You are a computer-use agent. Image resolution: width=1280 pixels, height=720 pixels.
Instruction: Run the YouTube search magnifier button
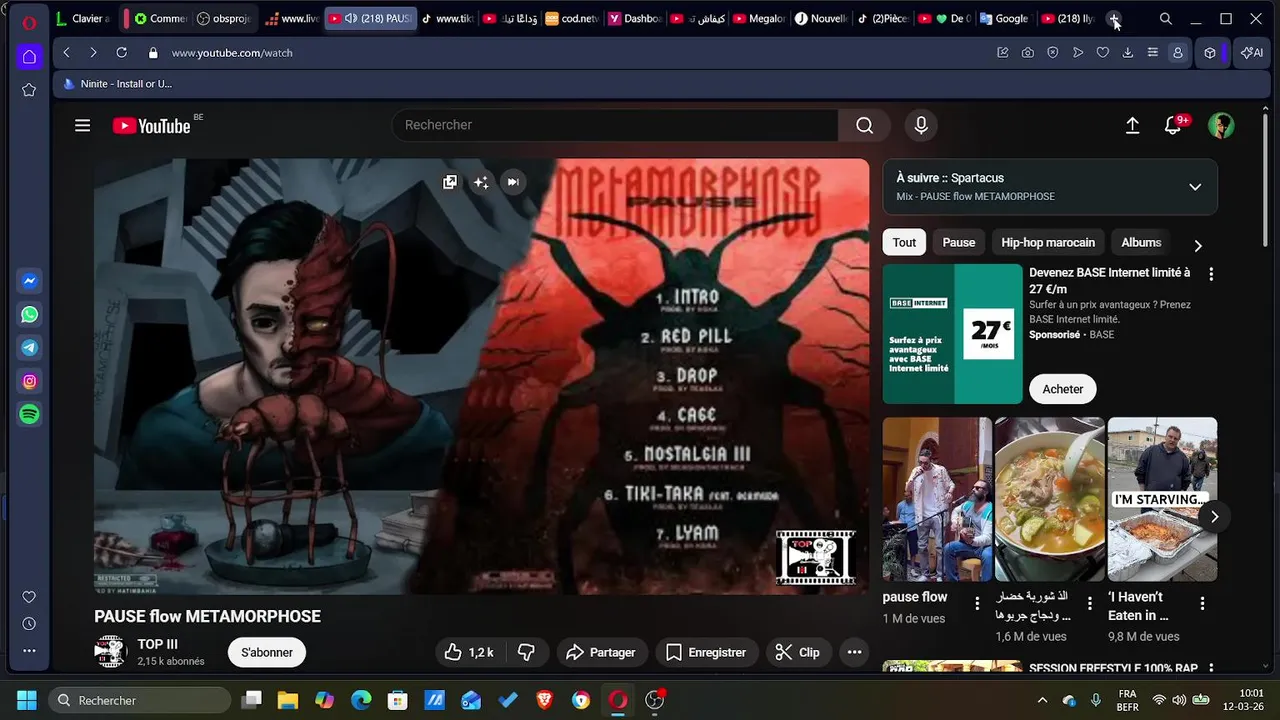865,125
